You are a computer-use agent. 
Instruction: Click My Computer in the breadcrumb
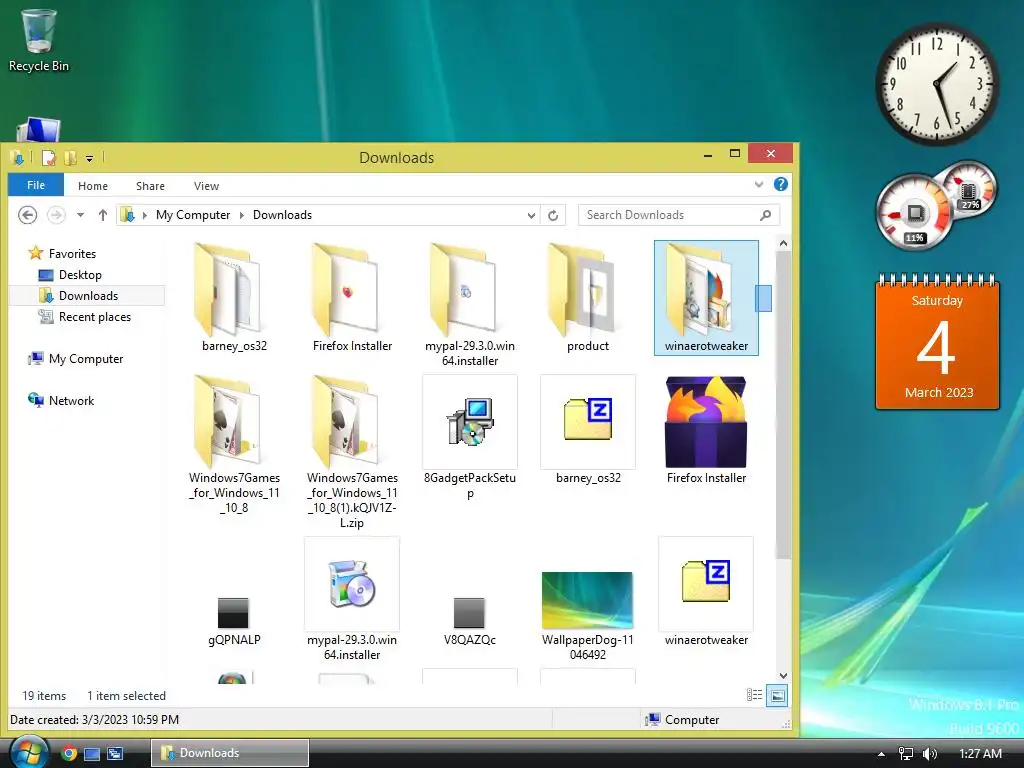tap(193, 215)
